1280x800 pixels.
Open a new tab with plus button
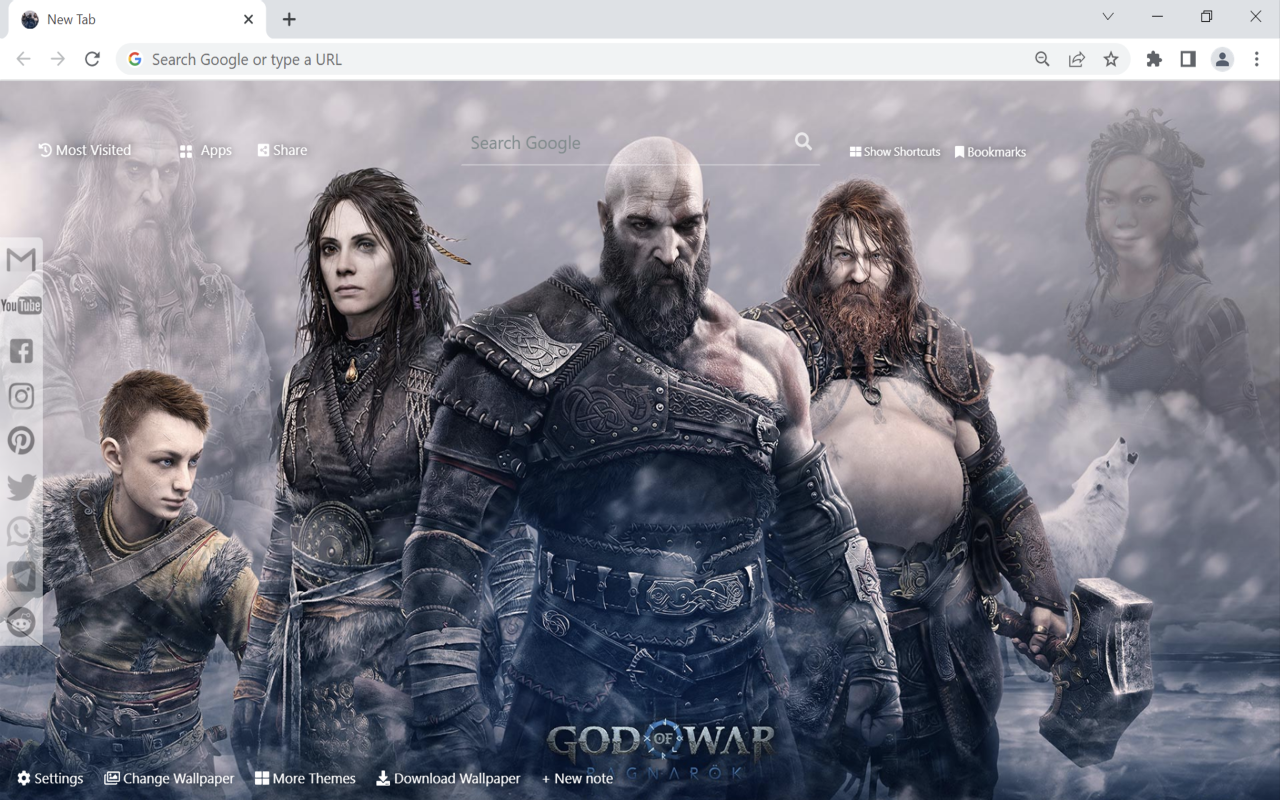[289, 19]
